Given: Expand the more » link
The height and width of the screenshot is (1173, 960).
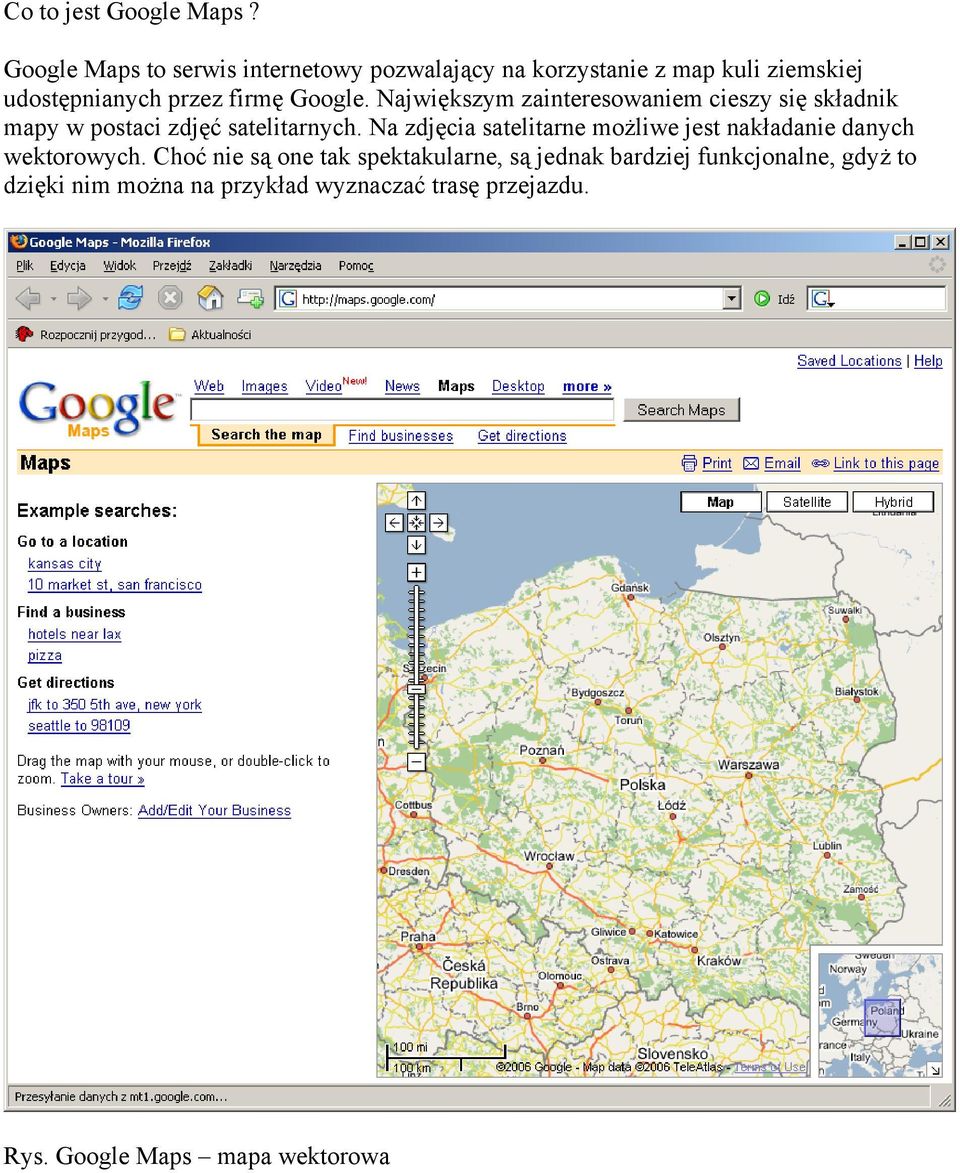Looking at the screenshot, I should point(587,386).
